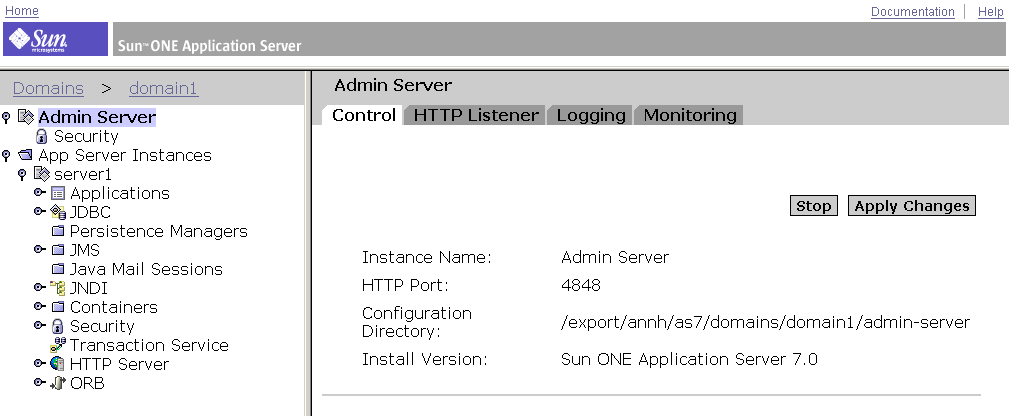Select Admin Server in the tree
This screenshot has height=416, width=1009.
coord(97,117)
